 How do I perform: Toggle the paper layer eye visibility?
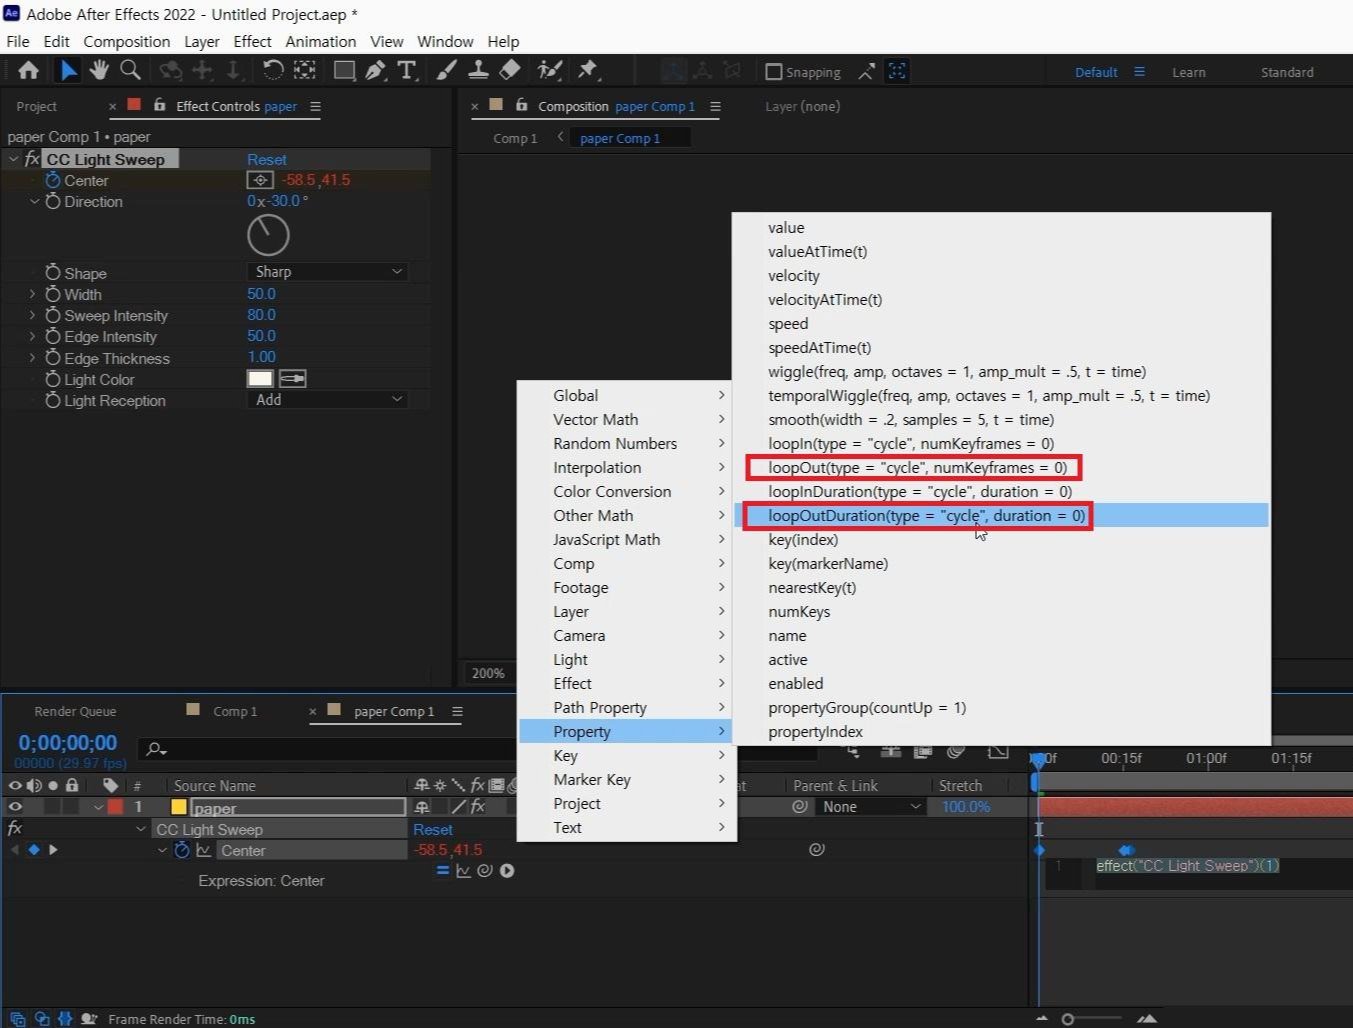point(15,806)
